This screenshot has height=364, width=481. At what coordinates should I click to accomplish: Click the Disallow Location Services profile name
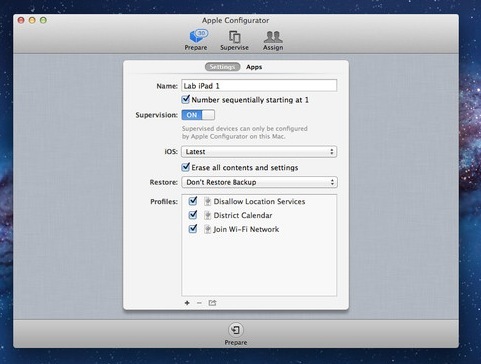point(259,201)
